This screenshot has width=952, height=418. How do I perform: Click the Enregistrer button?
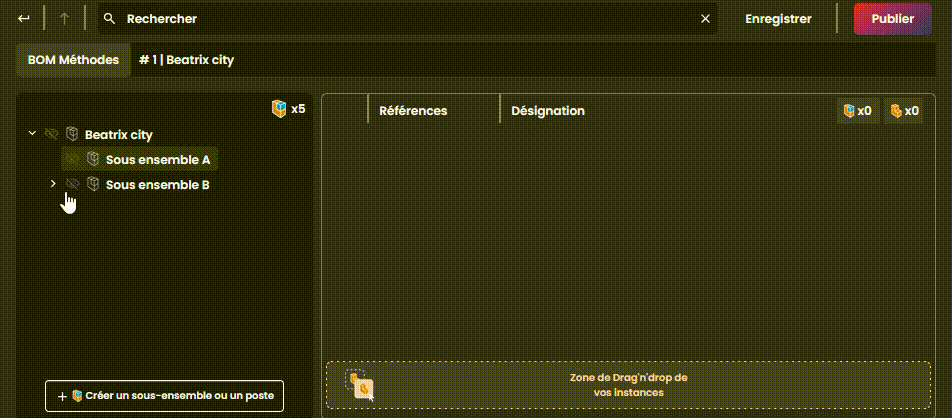pyautogui.click(x=778, y=19)
